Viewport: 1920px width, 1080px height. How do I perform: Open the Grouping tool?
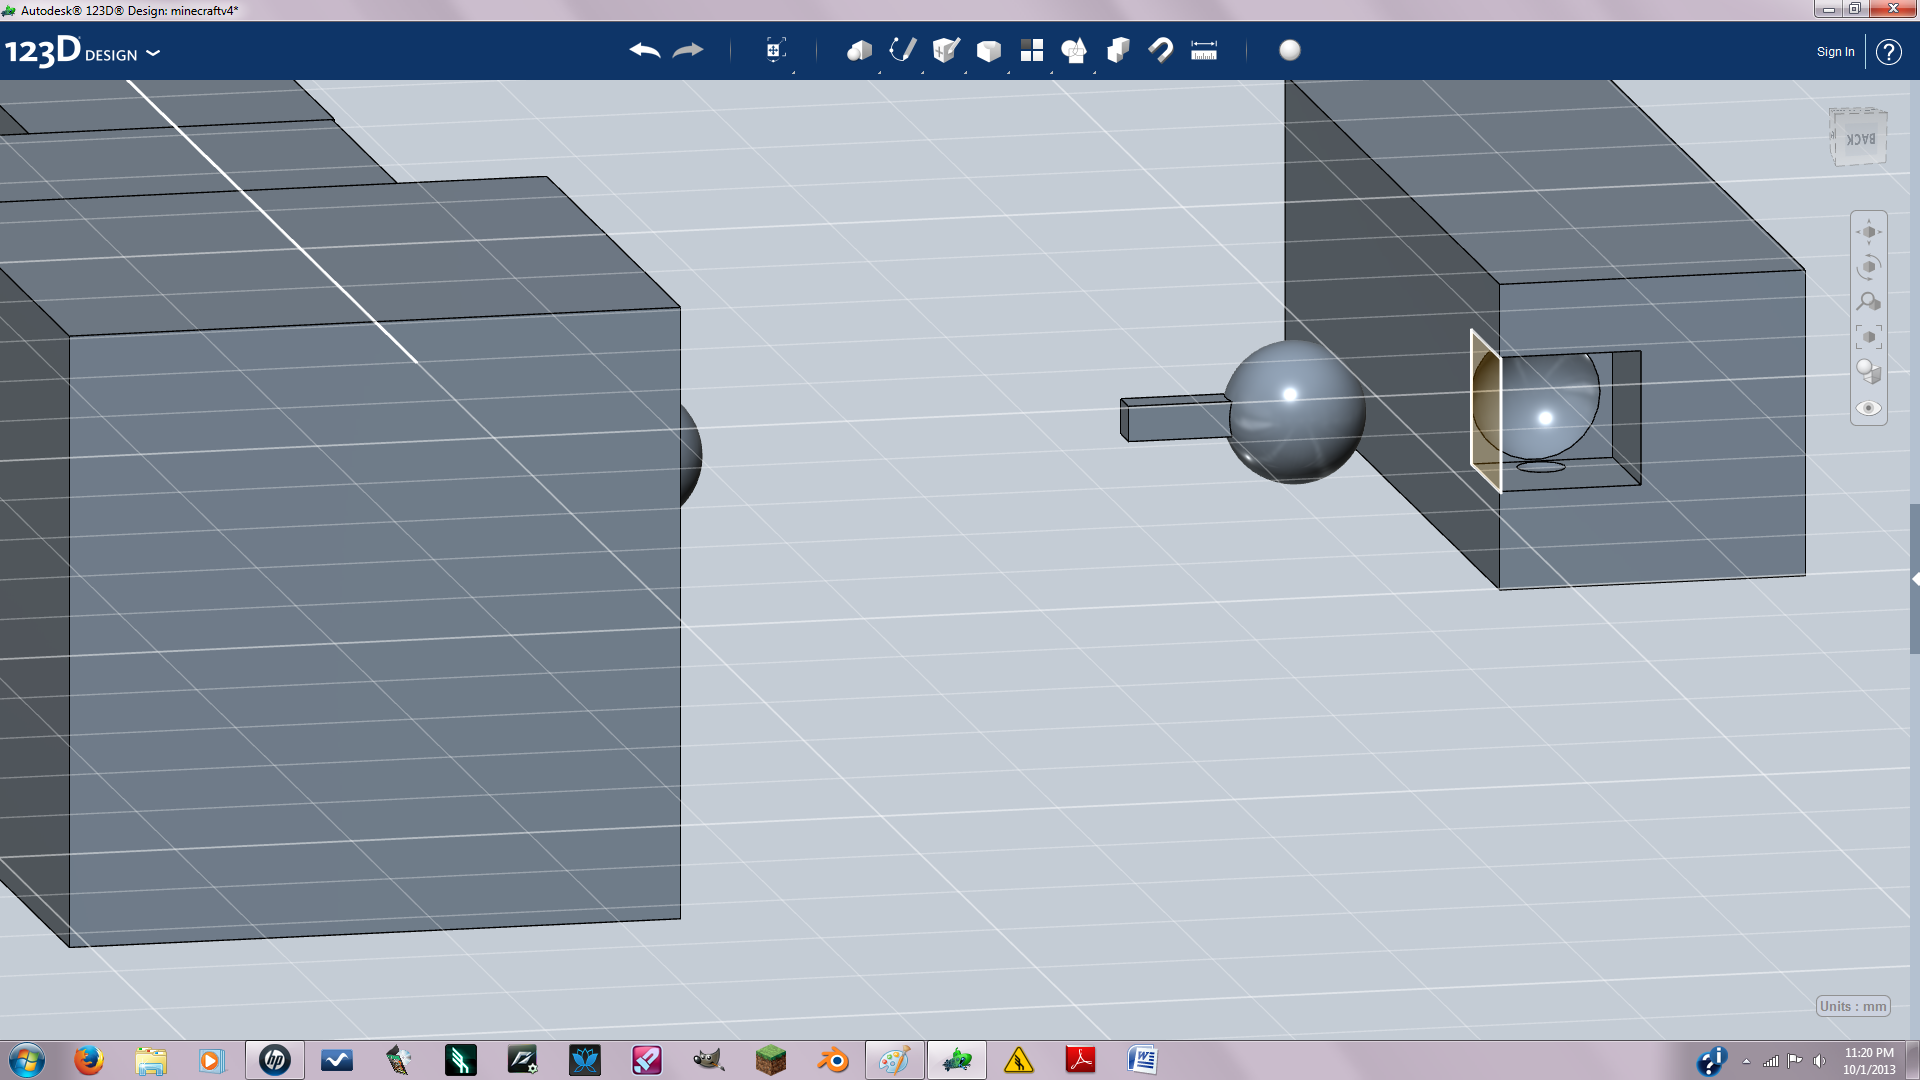click(1074, 50)
